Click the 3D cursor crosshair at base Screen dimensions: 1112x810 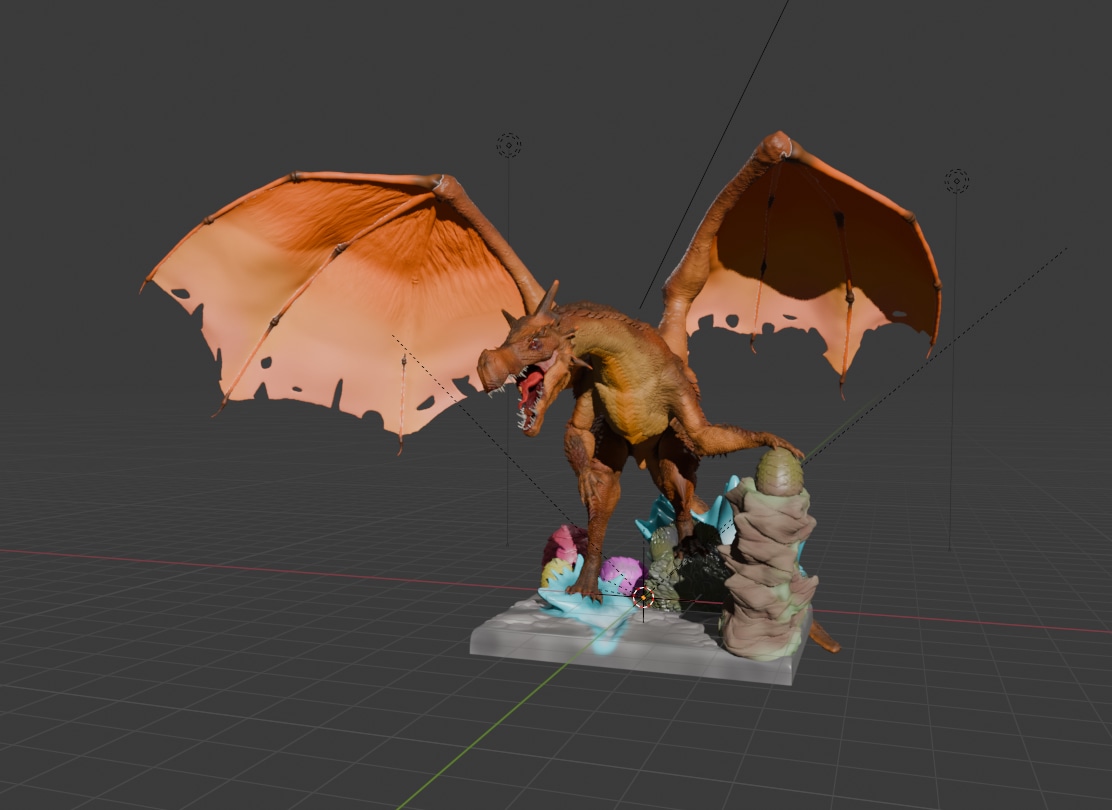[x=643, y=597]
